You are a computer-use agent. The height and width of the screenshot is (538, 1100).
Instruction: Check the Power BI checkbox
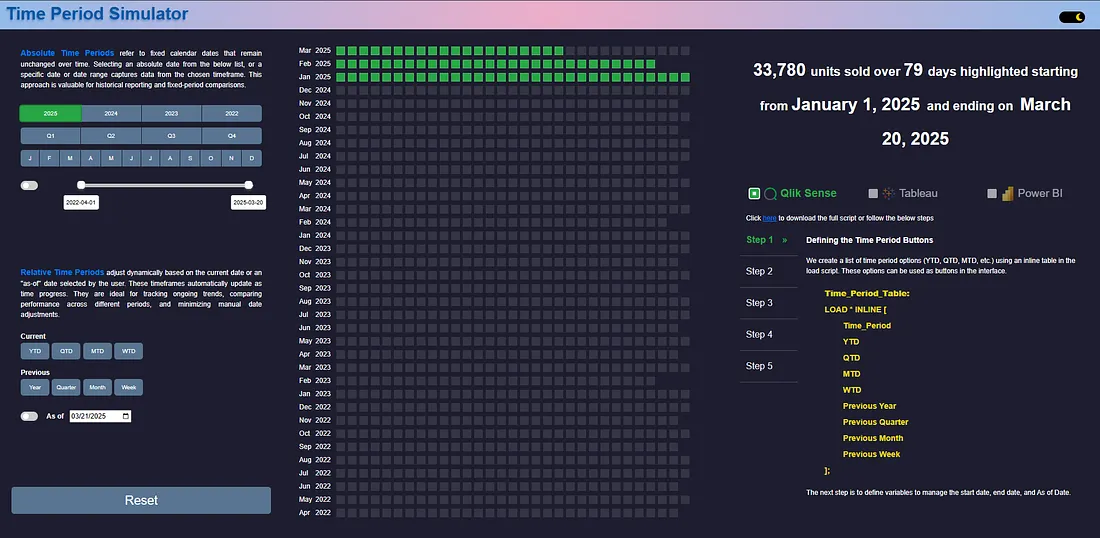click(992, 193)
